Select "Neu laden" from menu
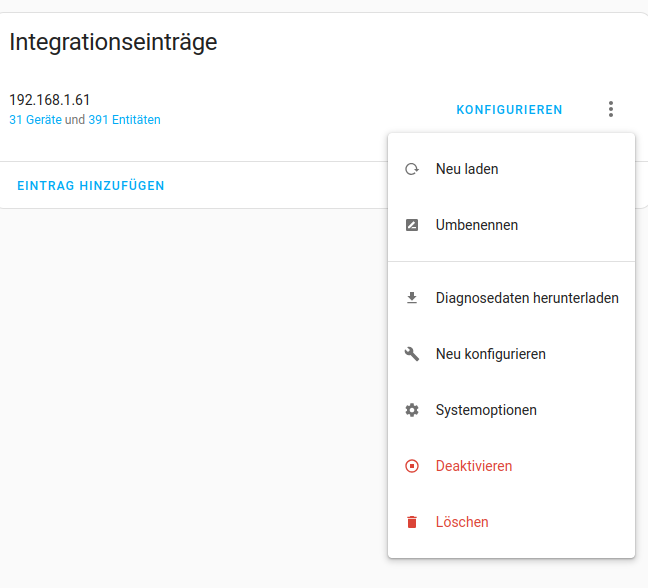 pyautogui.click(x=511, y=169)
